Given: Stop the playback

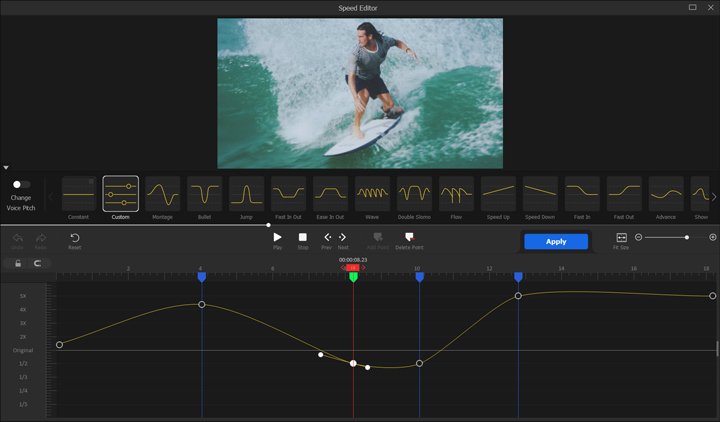Looking at the screenshot, I should coord(303,238).
